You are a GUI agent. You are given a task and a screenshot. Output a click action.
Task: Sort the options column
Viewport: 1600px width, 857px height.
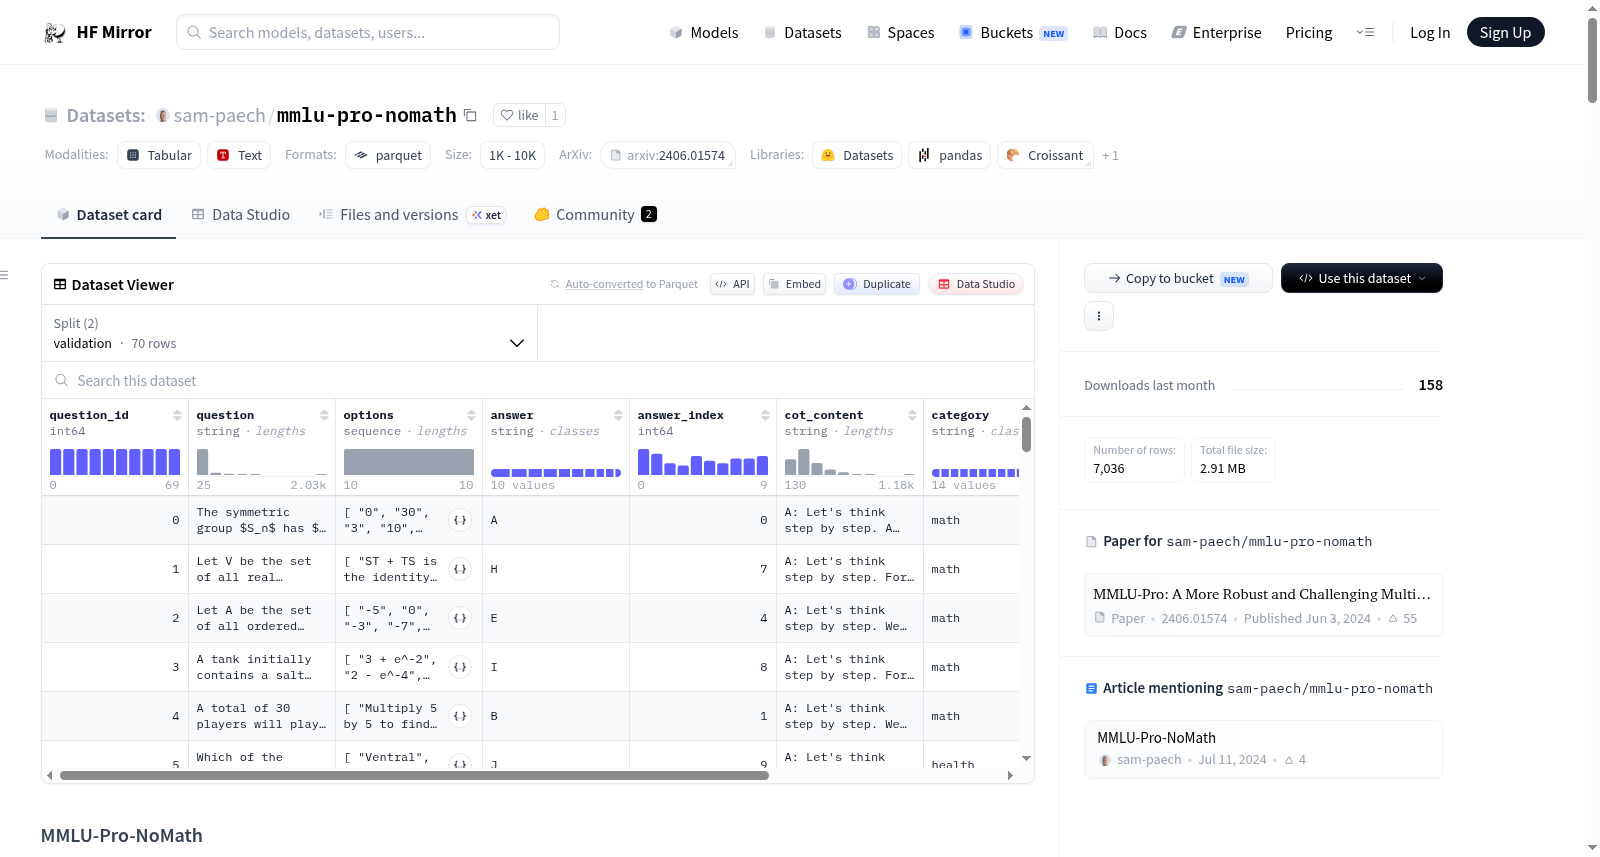pyautogui.click(x=471, y=415)
